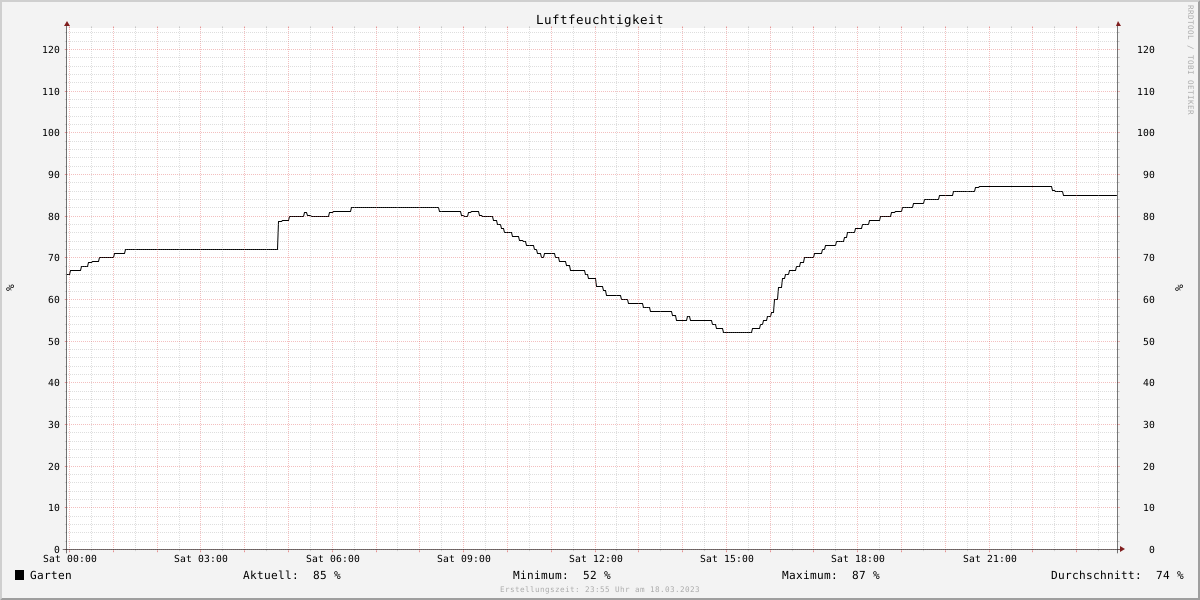Image resolution: width=1200 pixels, height=600 pixels.
Task: Click the left axis label 50
Action: click(x=54, y=341)
